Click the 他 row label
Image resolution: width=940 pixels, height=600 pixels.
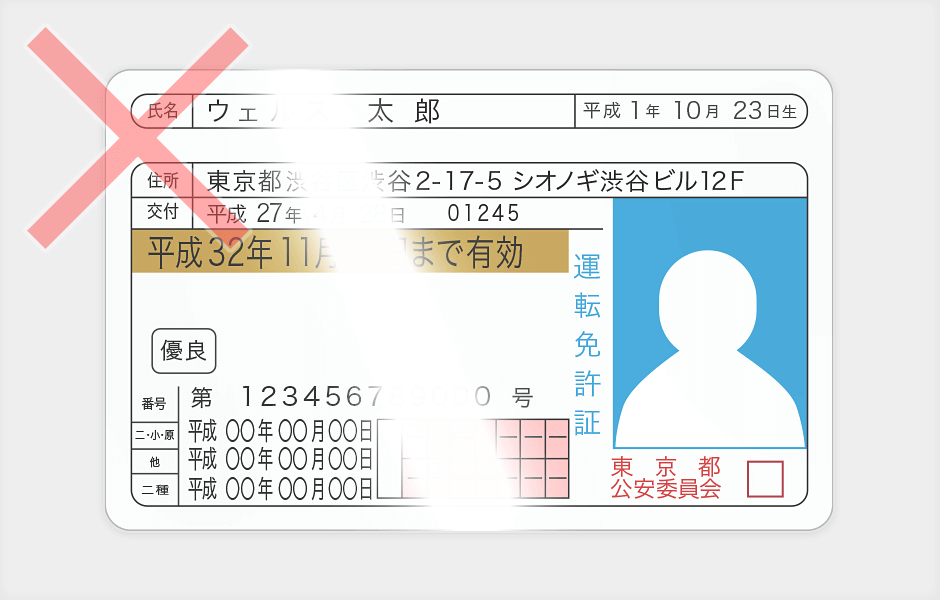pyautogui.click(x=154, y=462)
